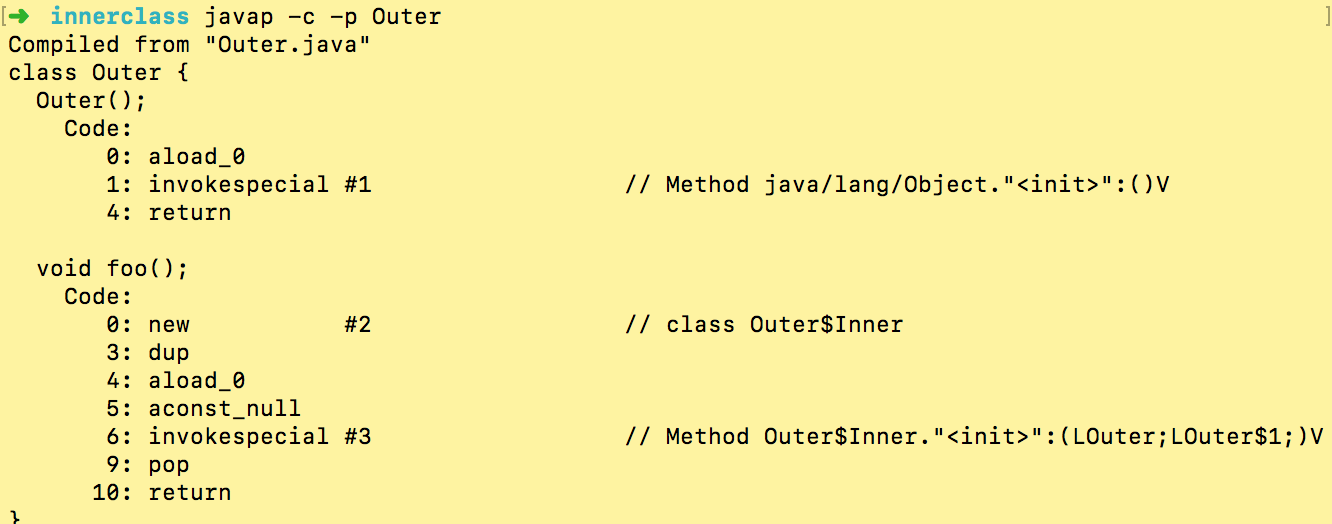Click the "aconst_null" instruction
Image resolution: width=1332 pixels, height=524 pixels.
(225, 408)
